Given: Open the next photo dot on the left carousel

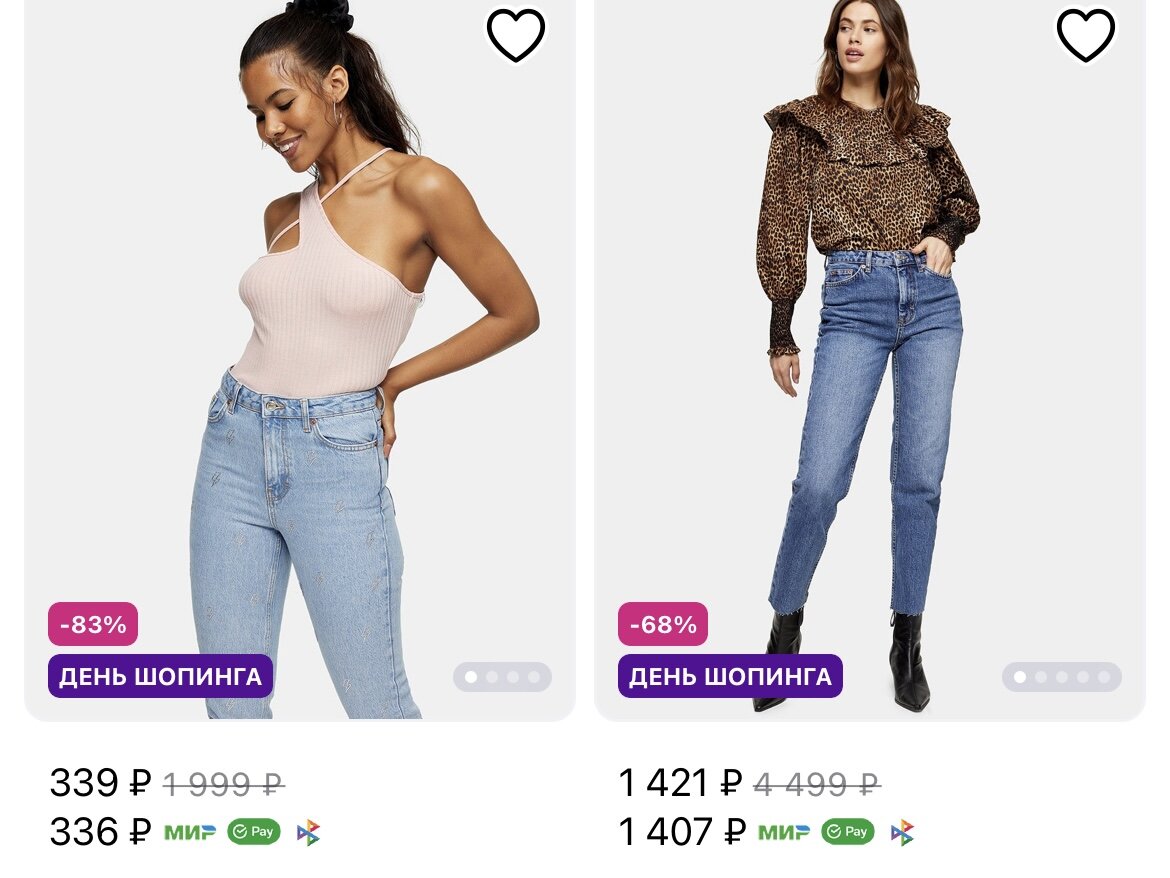Looking at the screenshot, I should tap(494, 678).
